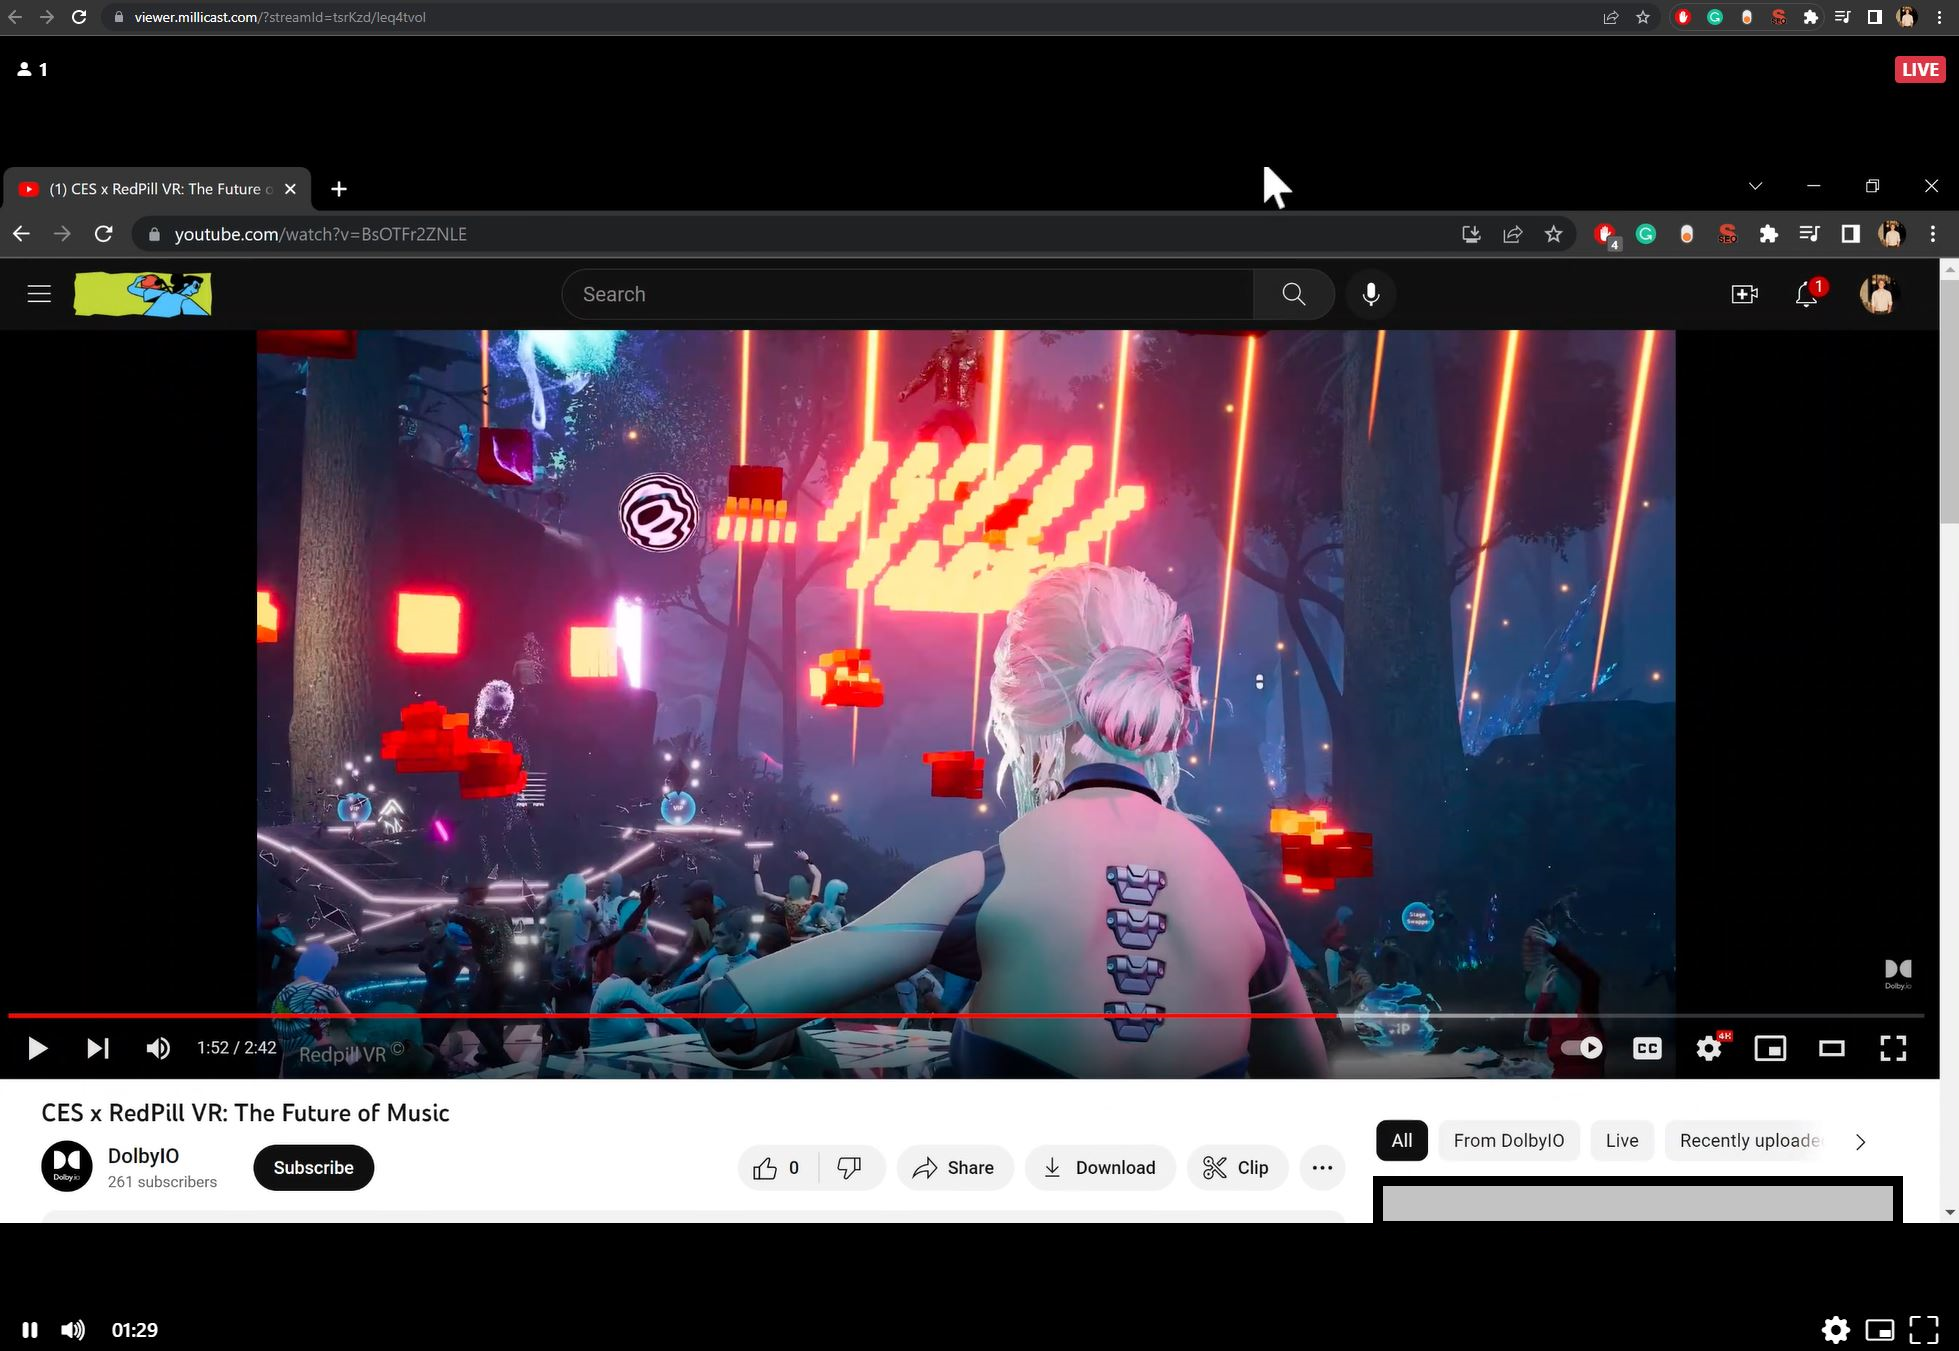
Task: Enter theater mode
Action: [x=1831, y=1048]
